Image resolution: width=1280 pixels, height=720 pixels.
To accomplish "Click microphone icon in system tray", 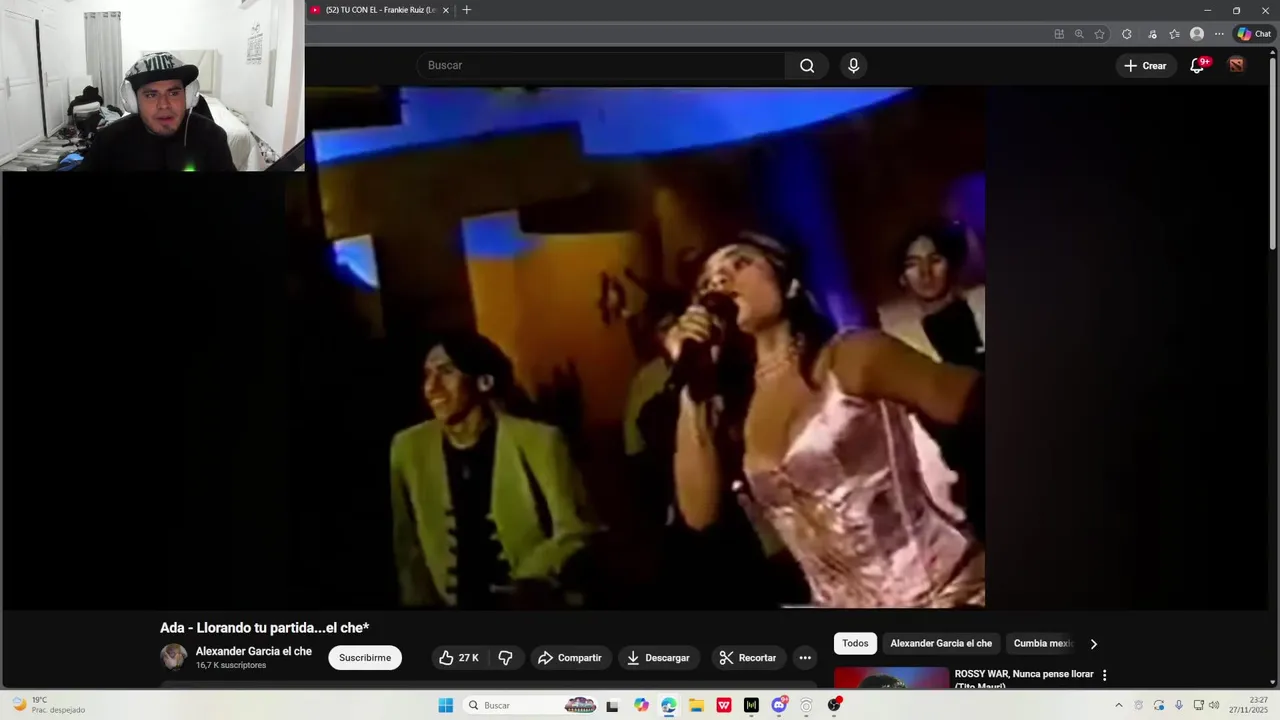I will coord(1179,705).
